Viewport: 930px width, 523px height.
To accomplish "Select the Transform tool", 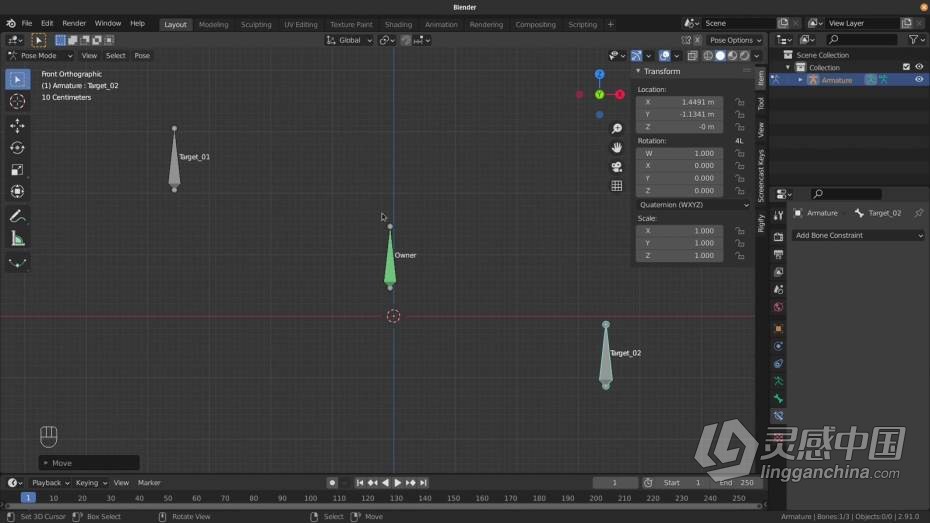I will point(17,192).
